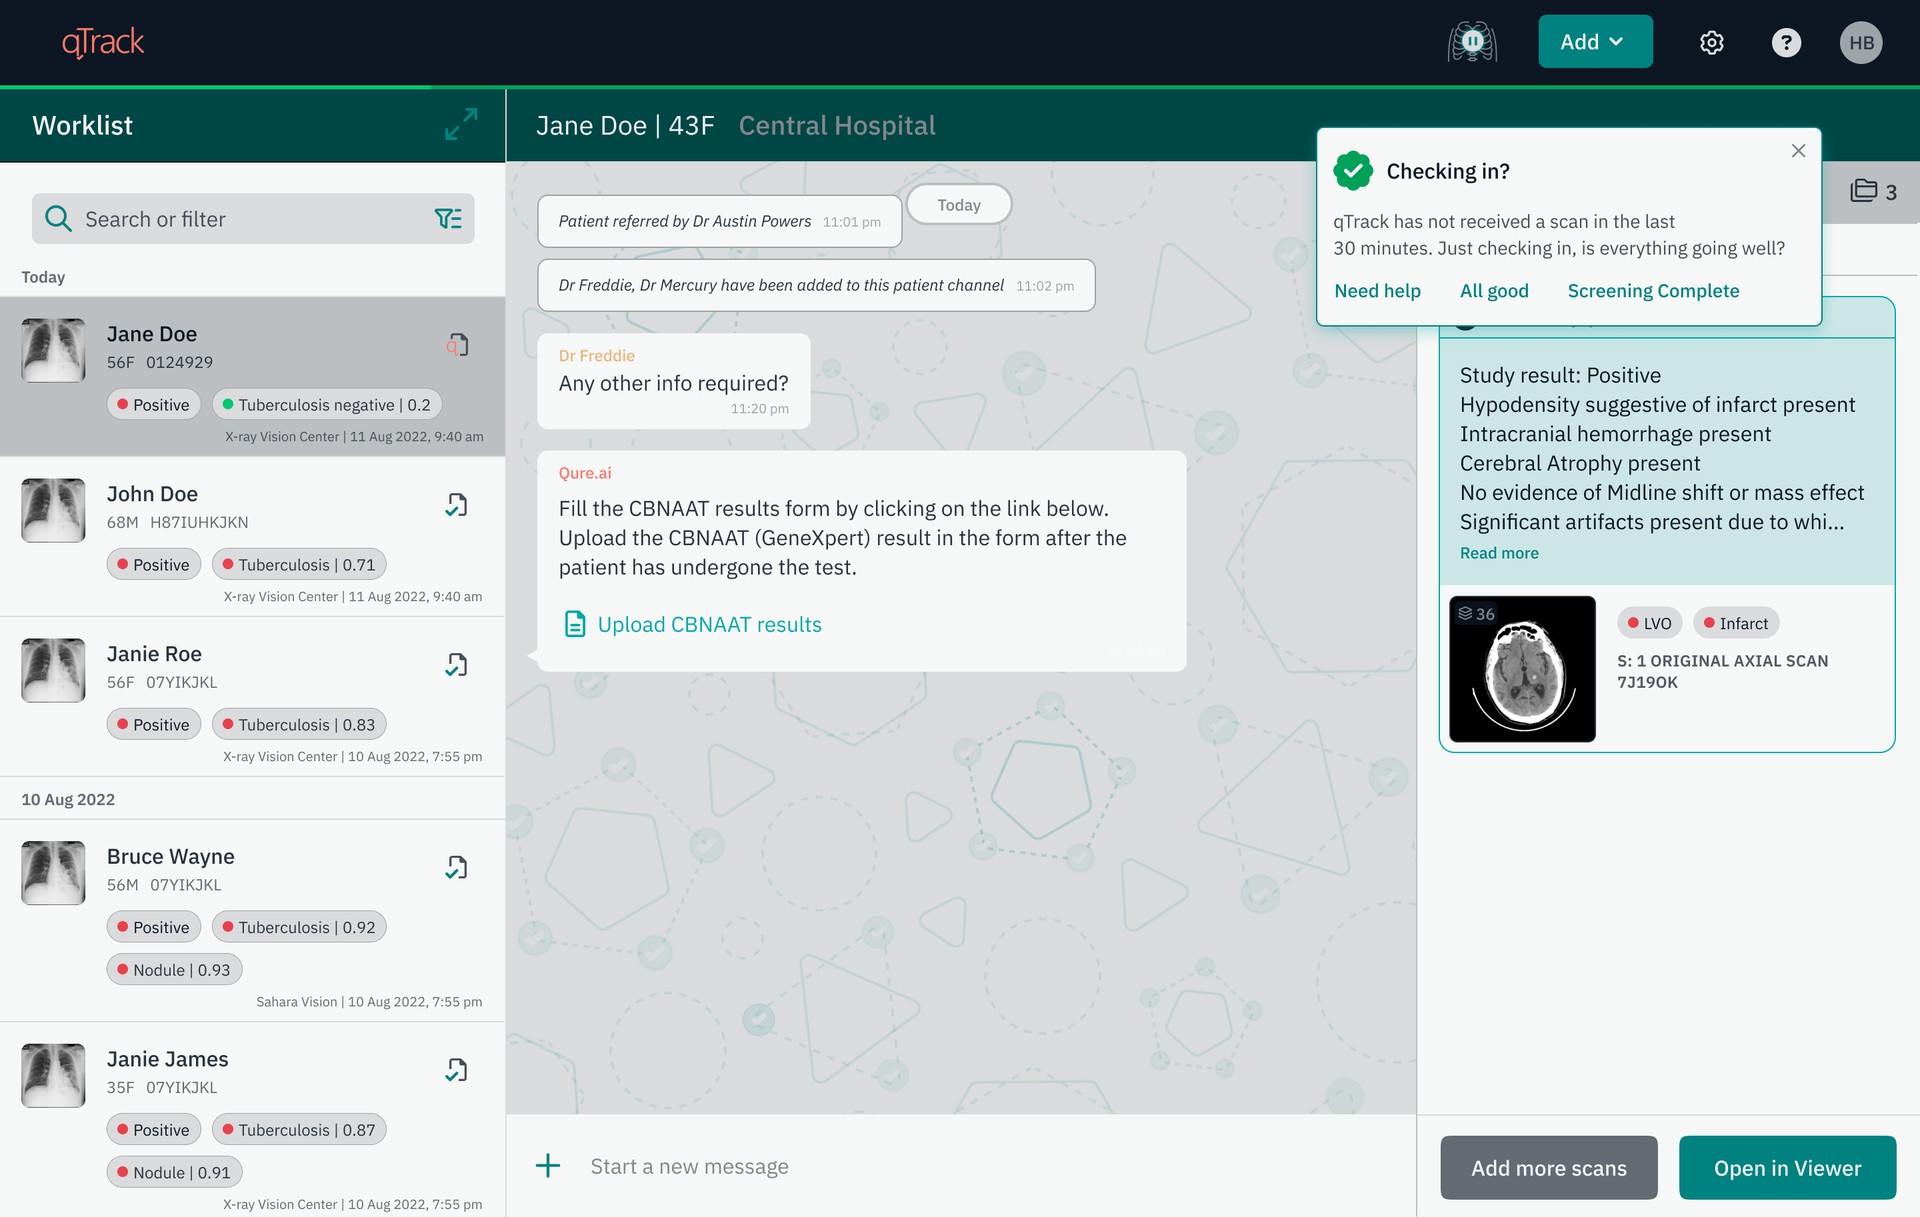Close the Checking in popup
The image size is (1920, 1217).
(x=1798, y=151)
